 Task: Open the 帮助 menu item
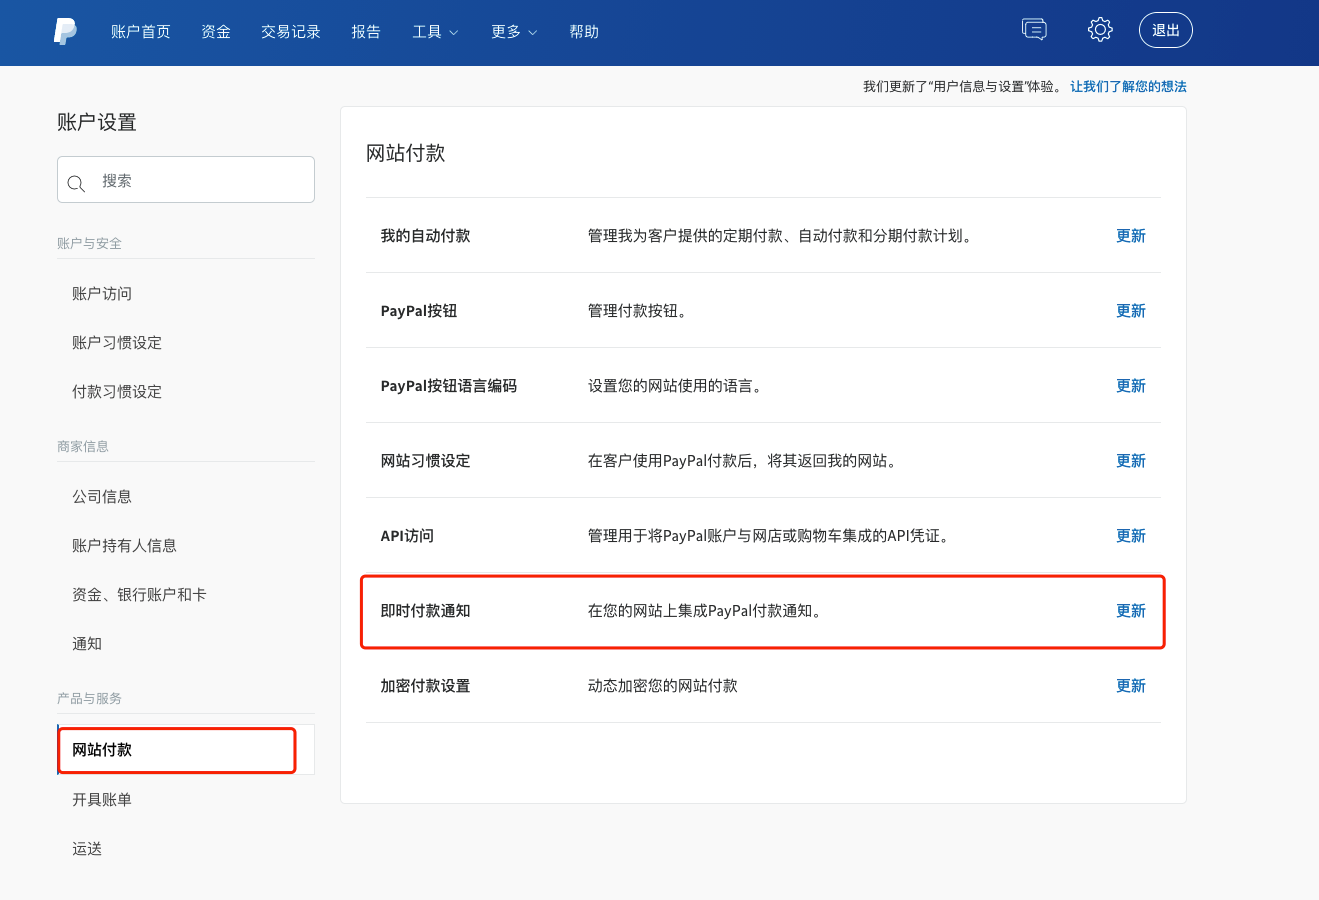click(584, 32)
